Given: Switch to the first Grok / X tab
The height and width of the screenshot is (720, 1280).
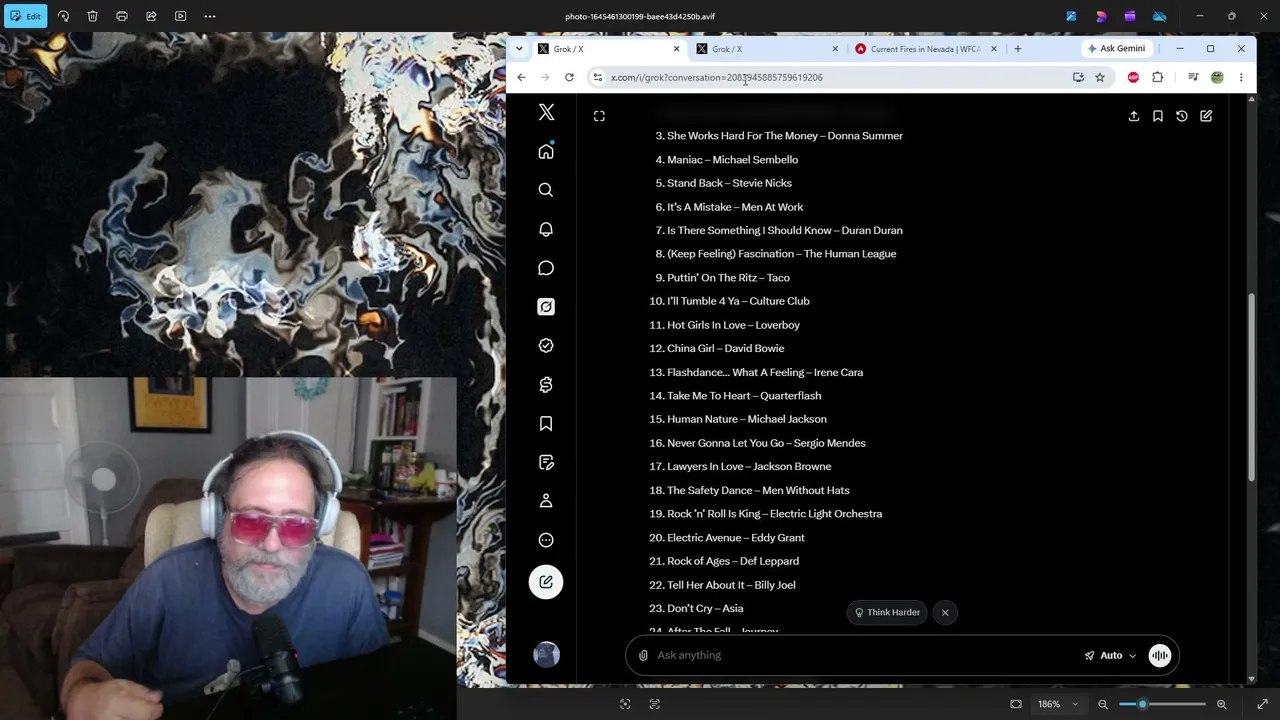Looking at the screenshot, I should pyautogui.click(x=608, y=49).
